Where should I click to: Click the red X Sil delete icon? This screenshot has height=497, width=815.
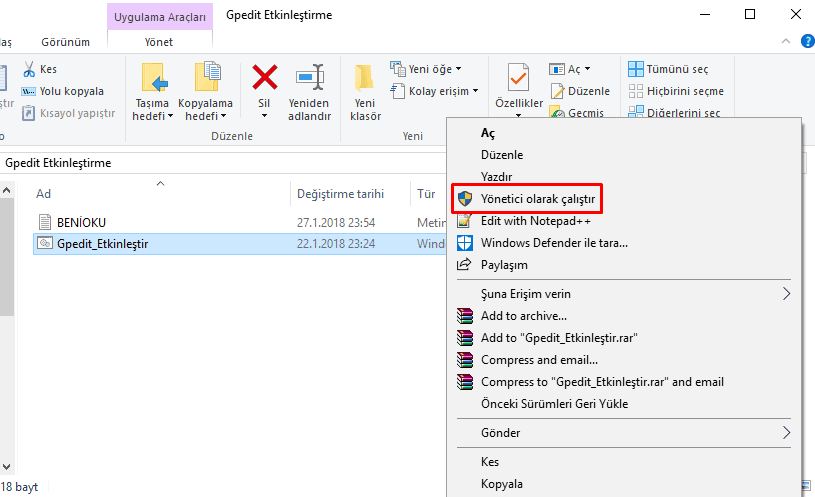coord(264,77)
